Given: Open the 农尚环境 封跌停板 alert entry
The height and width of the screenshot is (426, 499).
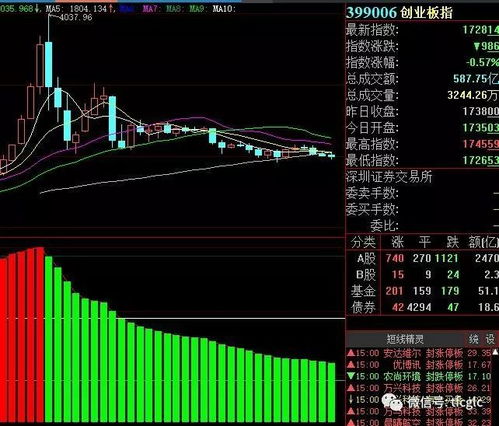Looking at the screenshot, I should (x=419, y=376).
